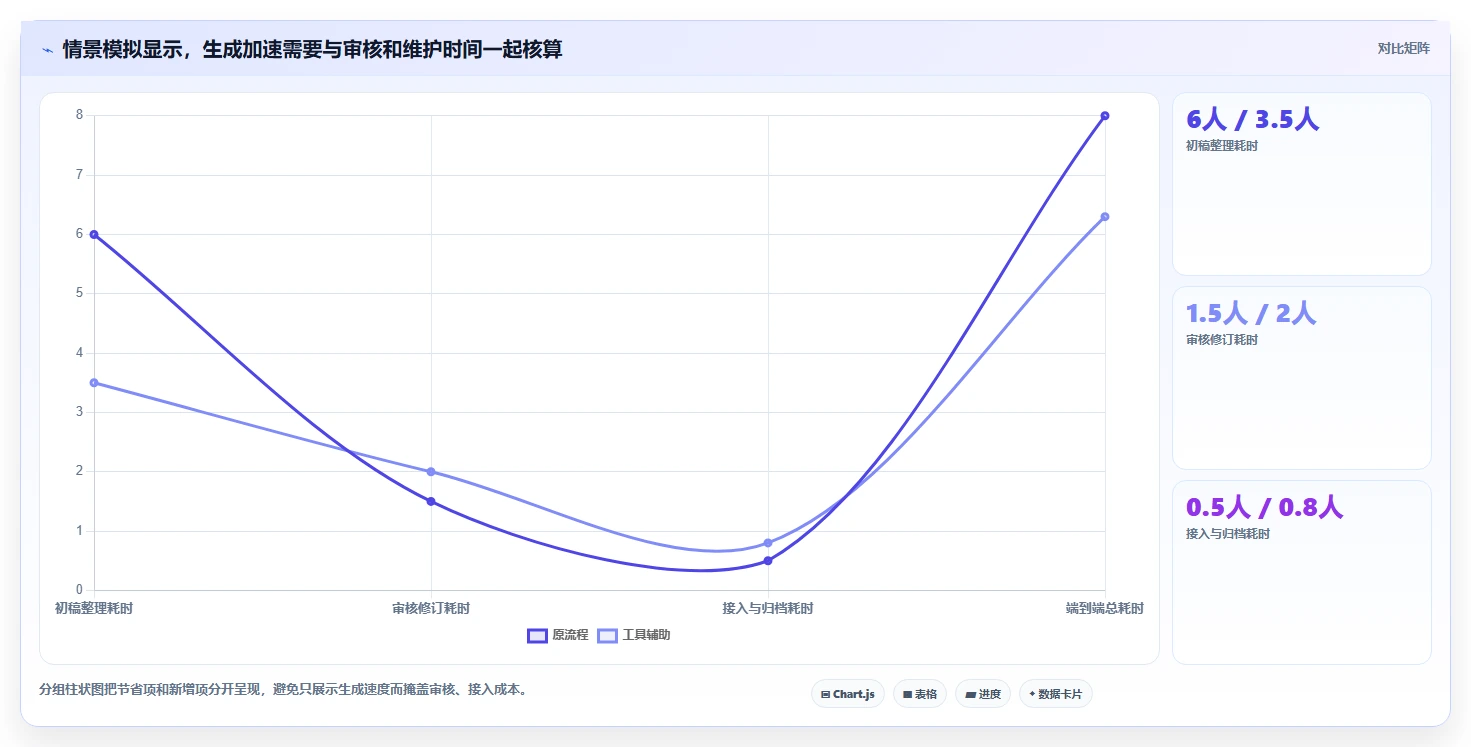Click y-axis tick label 8

click(79, 115)
